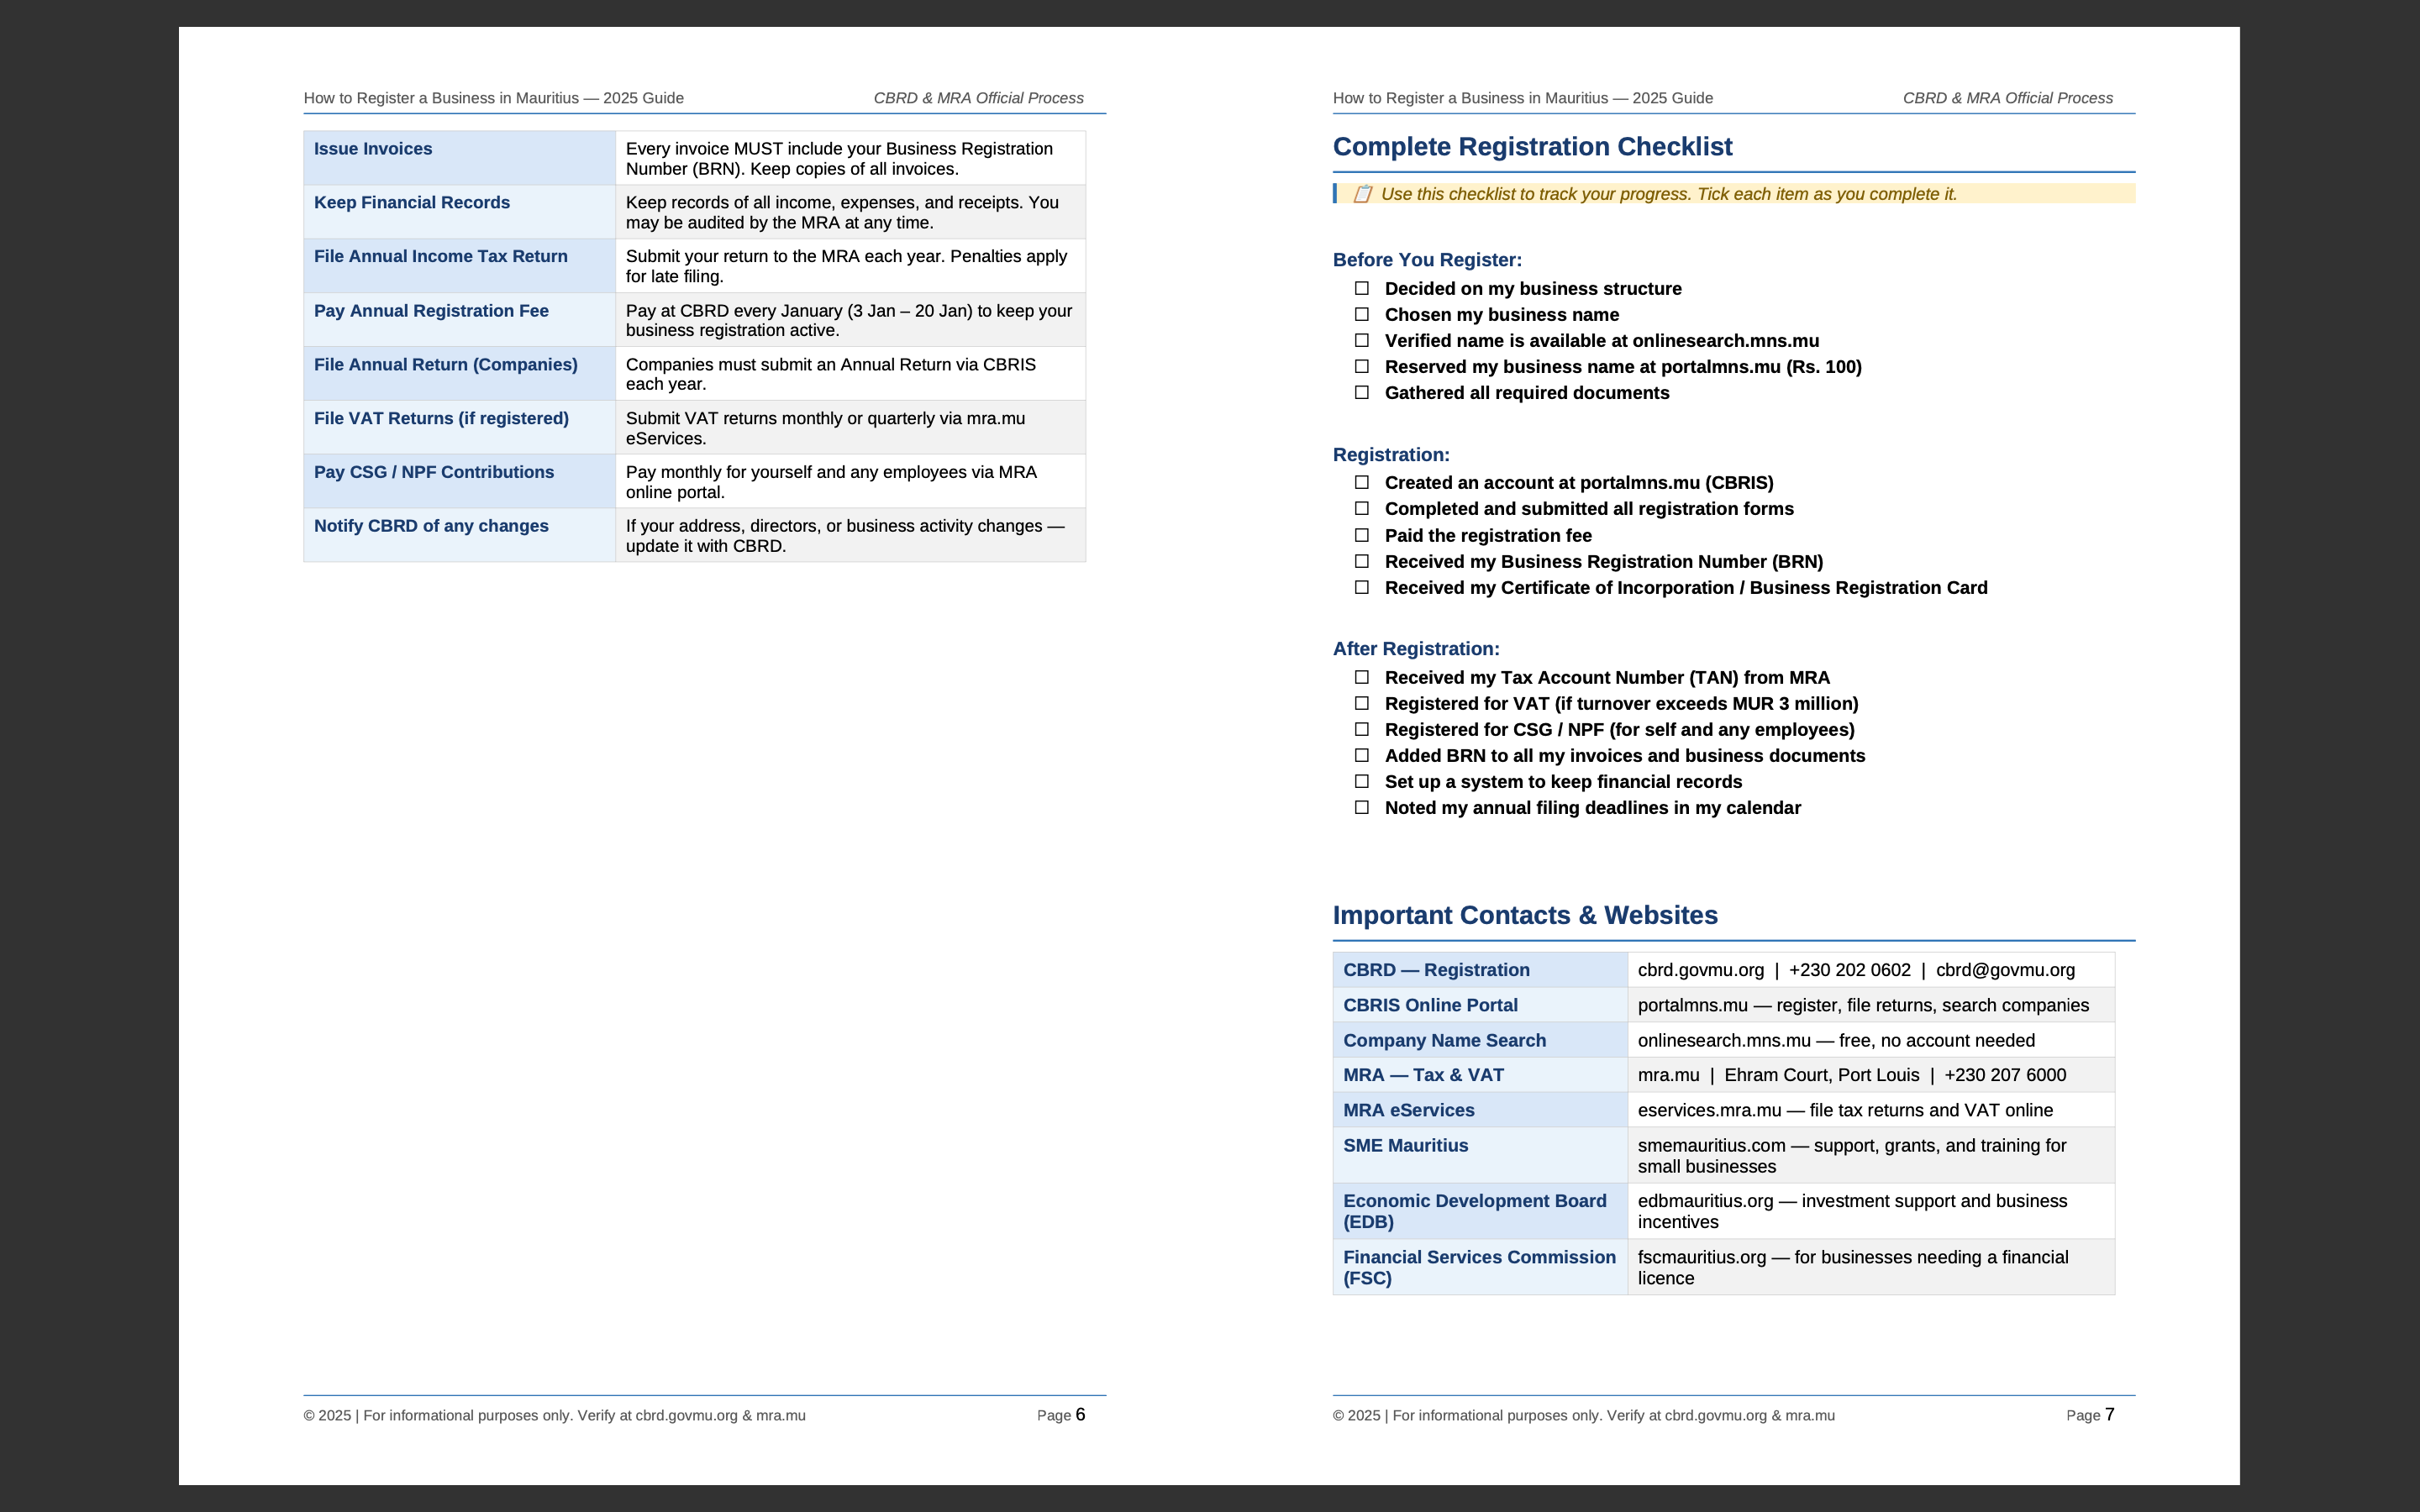Select the 'After Registration:' subheading
The width and height of the screenshot is (2420, 1512).
coord(1416,649)
